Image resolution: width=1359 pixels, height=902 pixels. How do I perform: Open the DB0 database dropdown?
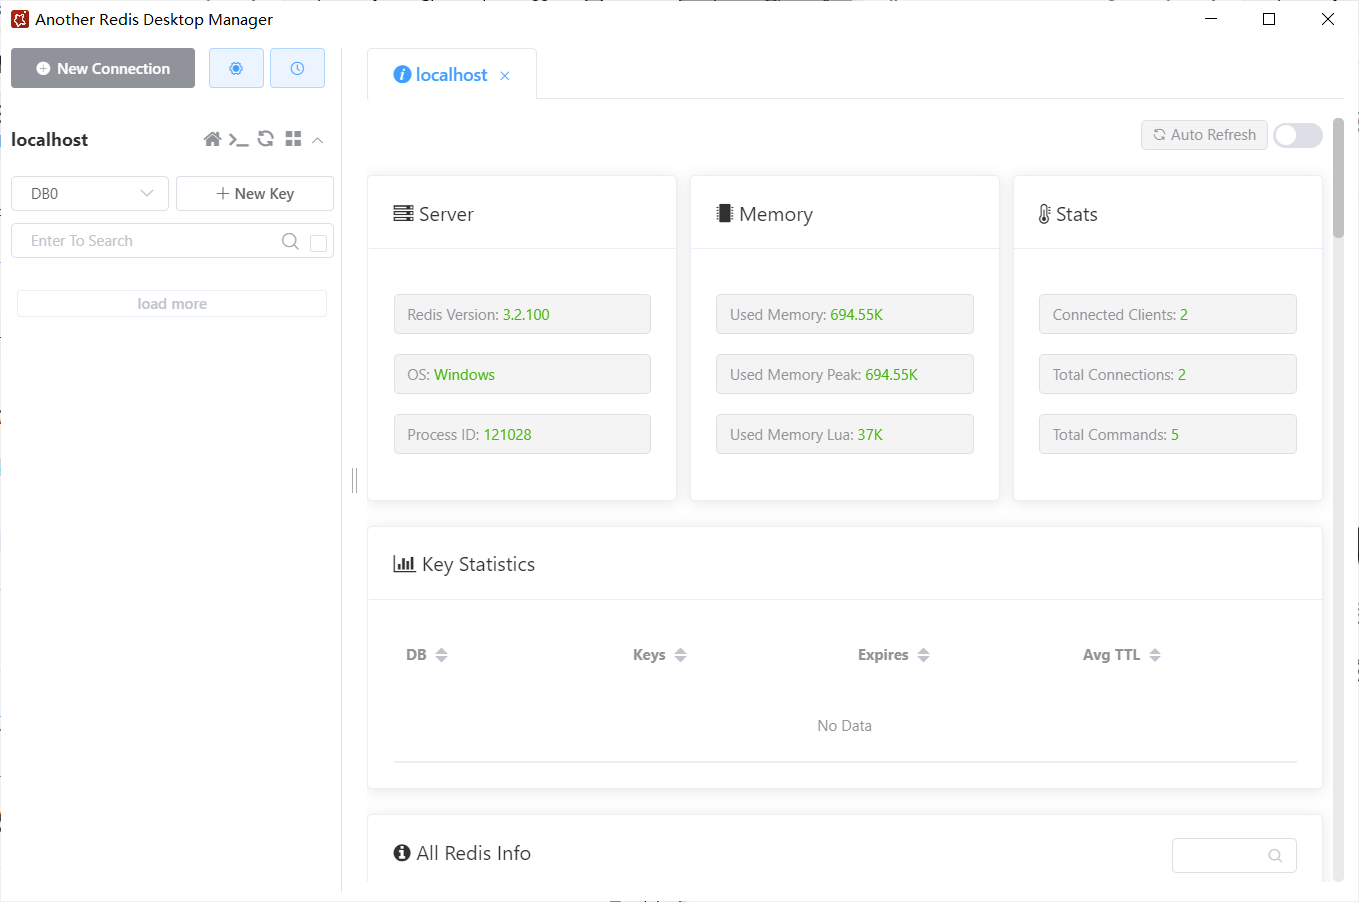(90, 194)
